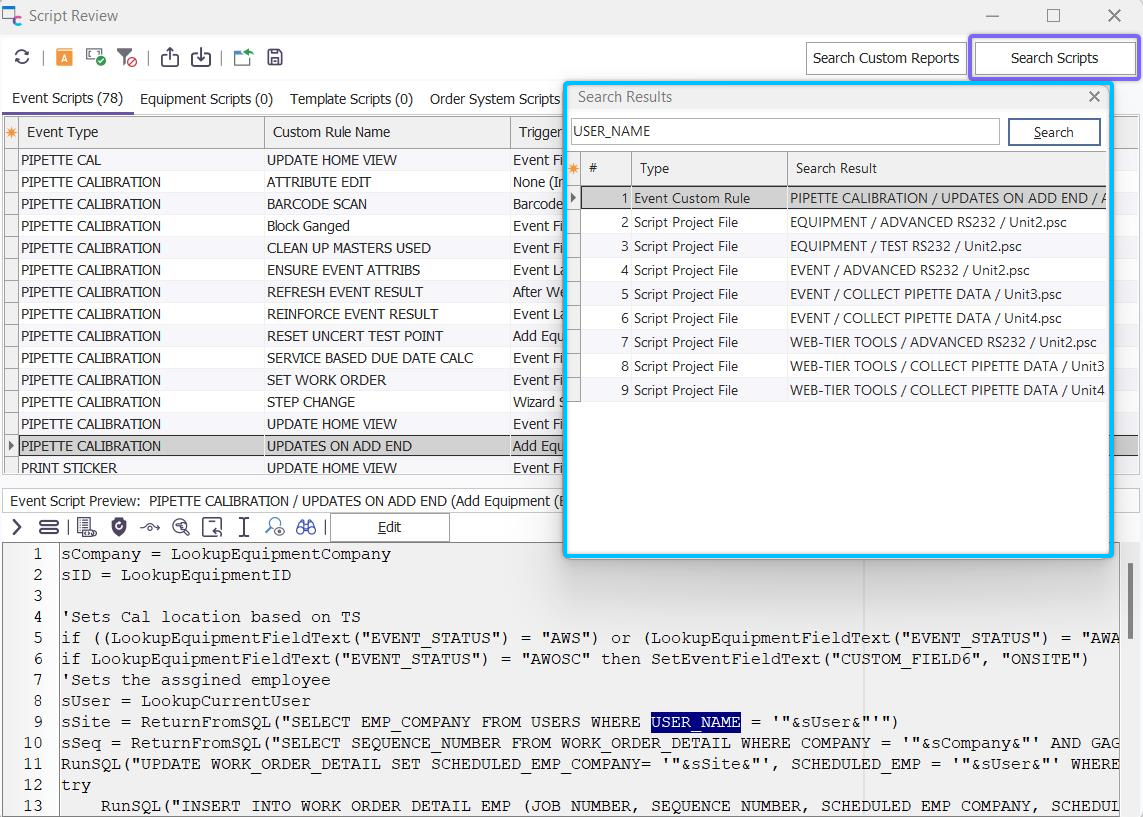Screen dimensions: 1143x817
Task: Click the filter icon with red cancel mark
Action: [x=127, y=58]
